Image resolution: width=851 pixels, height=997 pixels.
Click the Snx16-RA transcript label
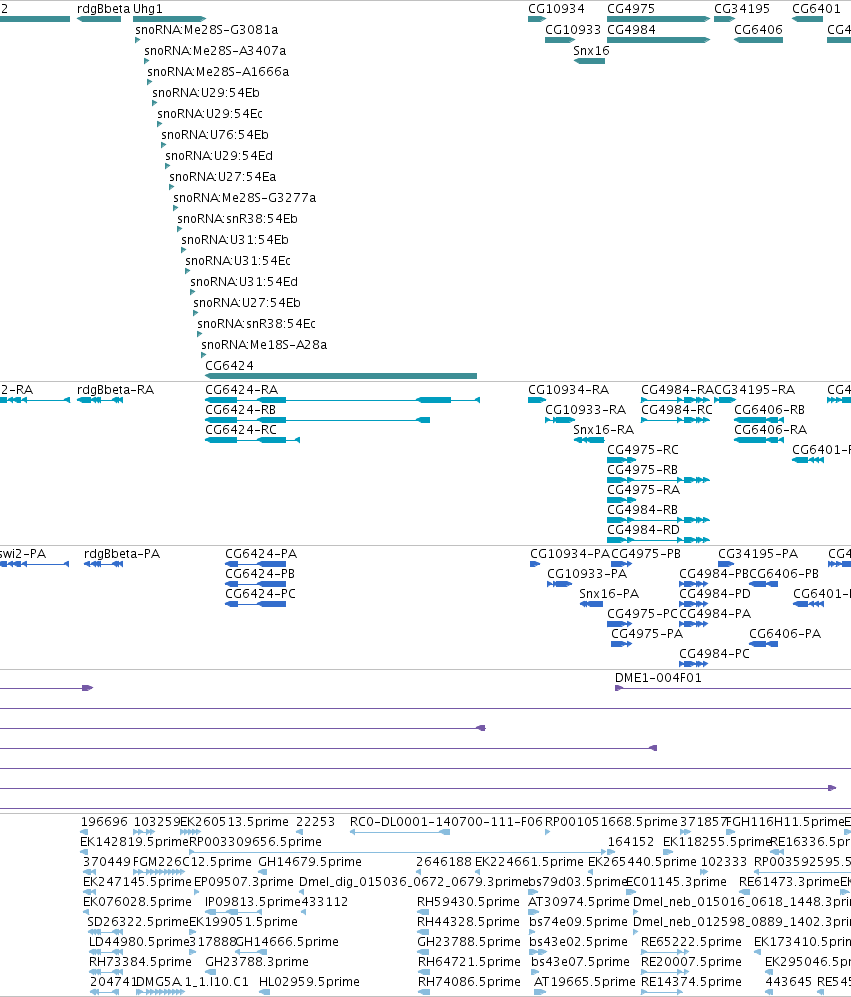603,430
